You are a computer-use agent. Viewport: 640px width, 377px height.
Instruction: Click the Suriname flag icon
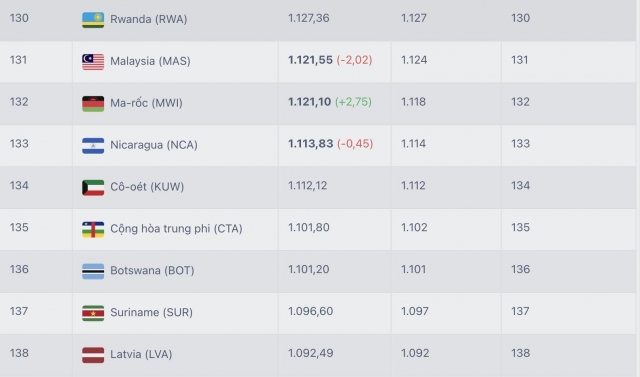[x=93, y=313]
